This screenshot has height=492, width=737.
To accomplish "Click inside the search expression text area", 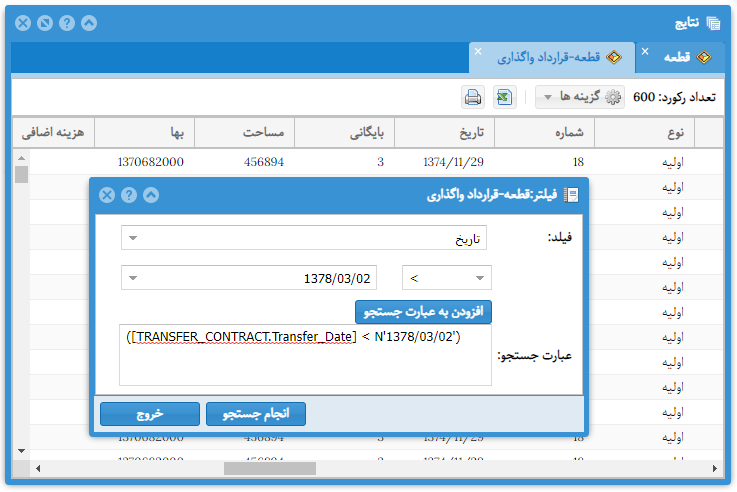I will (x=305, y=355).
